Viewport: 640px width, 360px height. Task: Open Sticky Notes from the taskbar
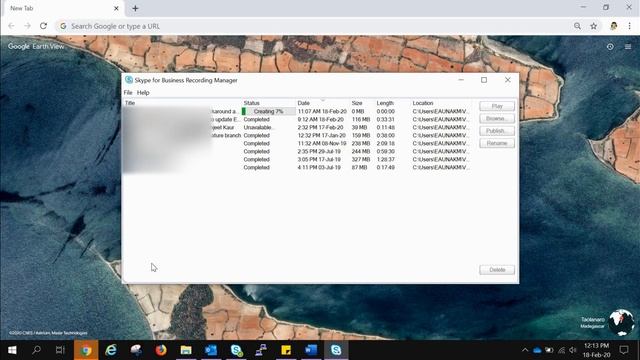click(x=286, y=350)
